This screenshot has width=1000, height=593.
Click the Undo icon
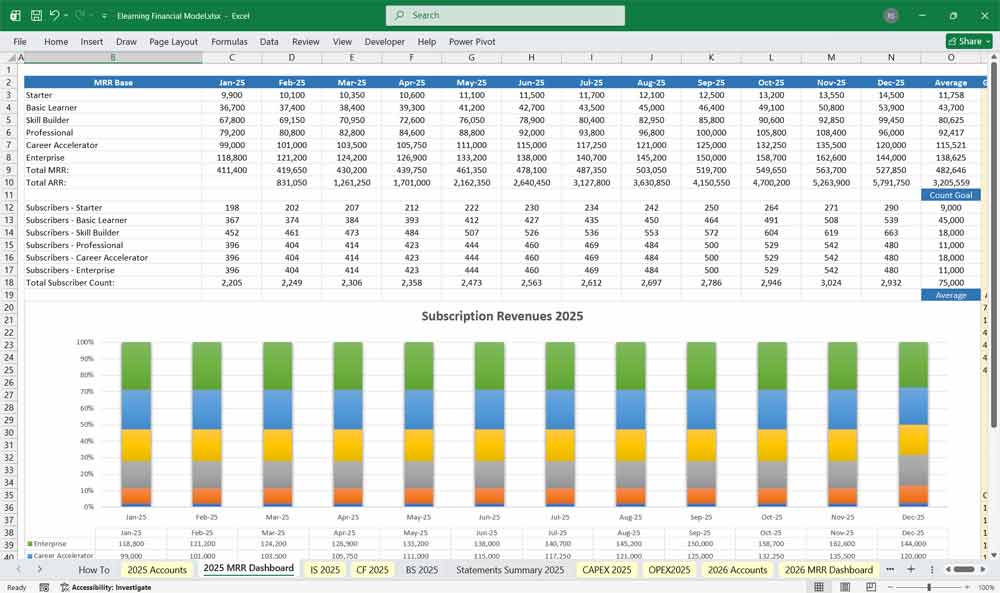coord(56,15)
